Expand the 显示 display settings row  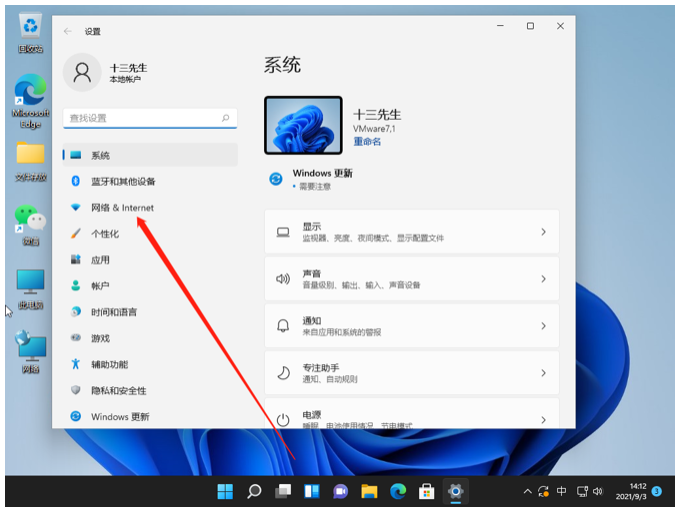point(411,232)
